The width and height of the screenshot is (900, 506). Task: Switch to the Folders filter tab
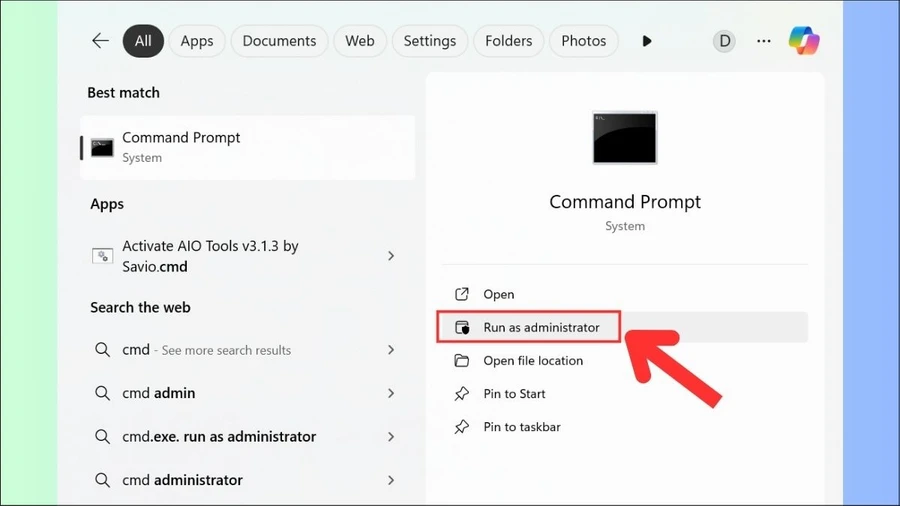(x=509, y=41)
